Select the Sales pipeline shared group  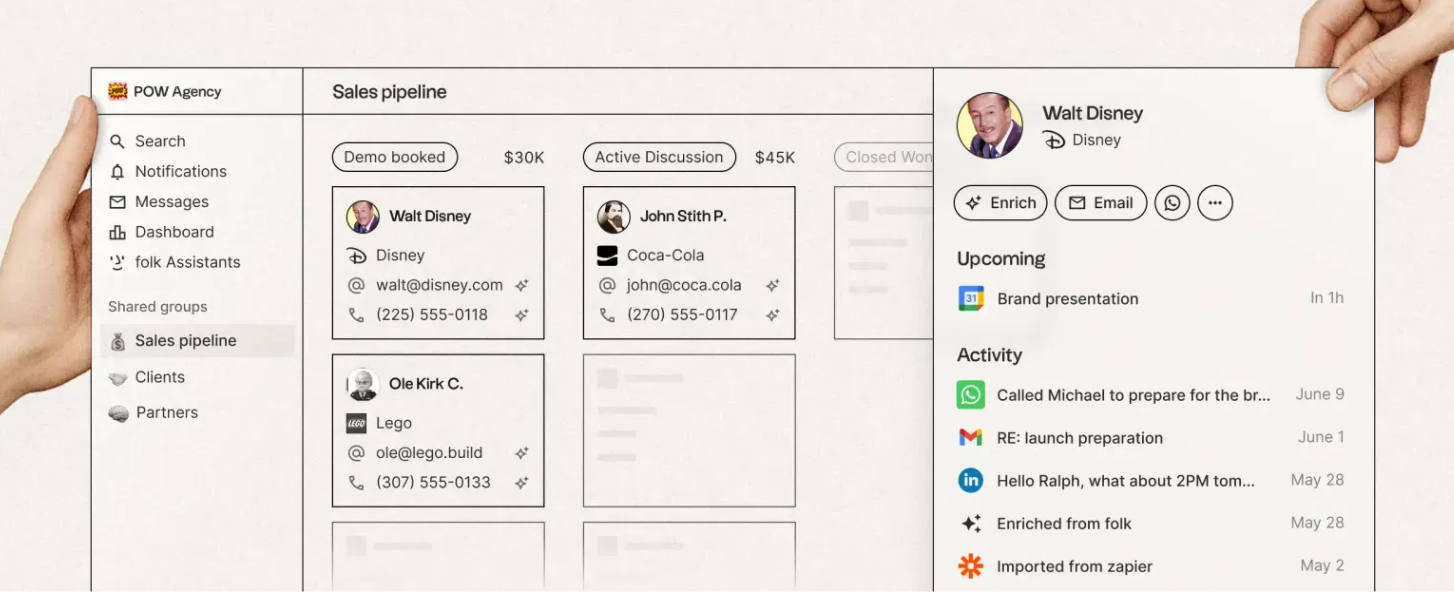[x=198, y=340]
